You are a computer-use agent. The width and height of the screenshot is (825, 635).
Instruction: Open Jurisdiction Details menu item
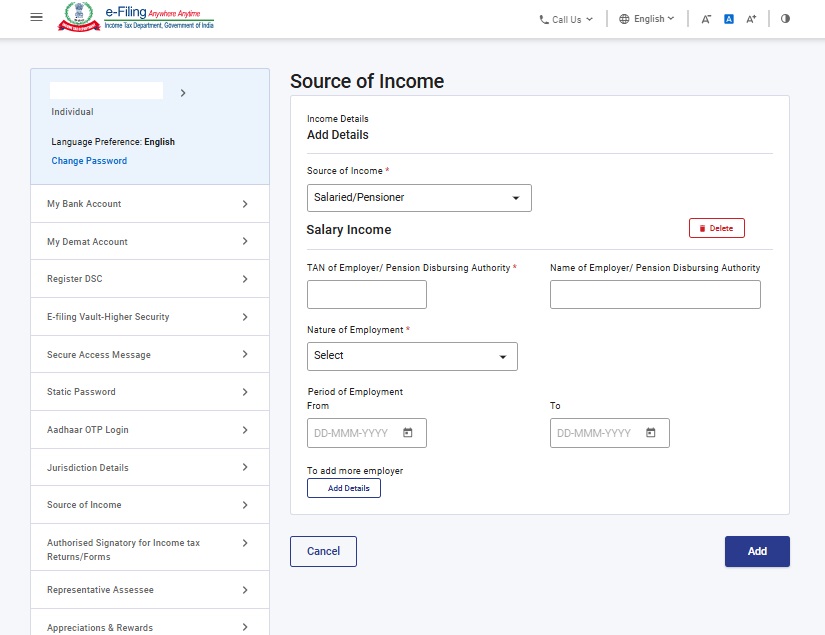[150, 467]
